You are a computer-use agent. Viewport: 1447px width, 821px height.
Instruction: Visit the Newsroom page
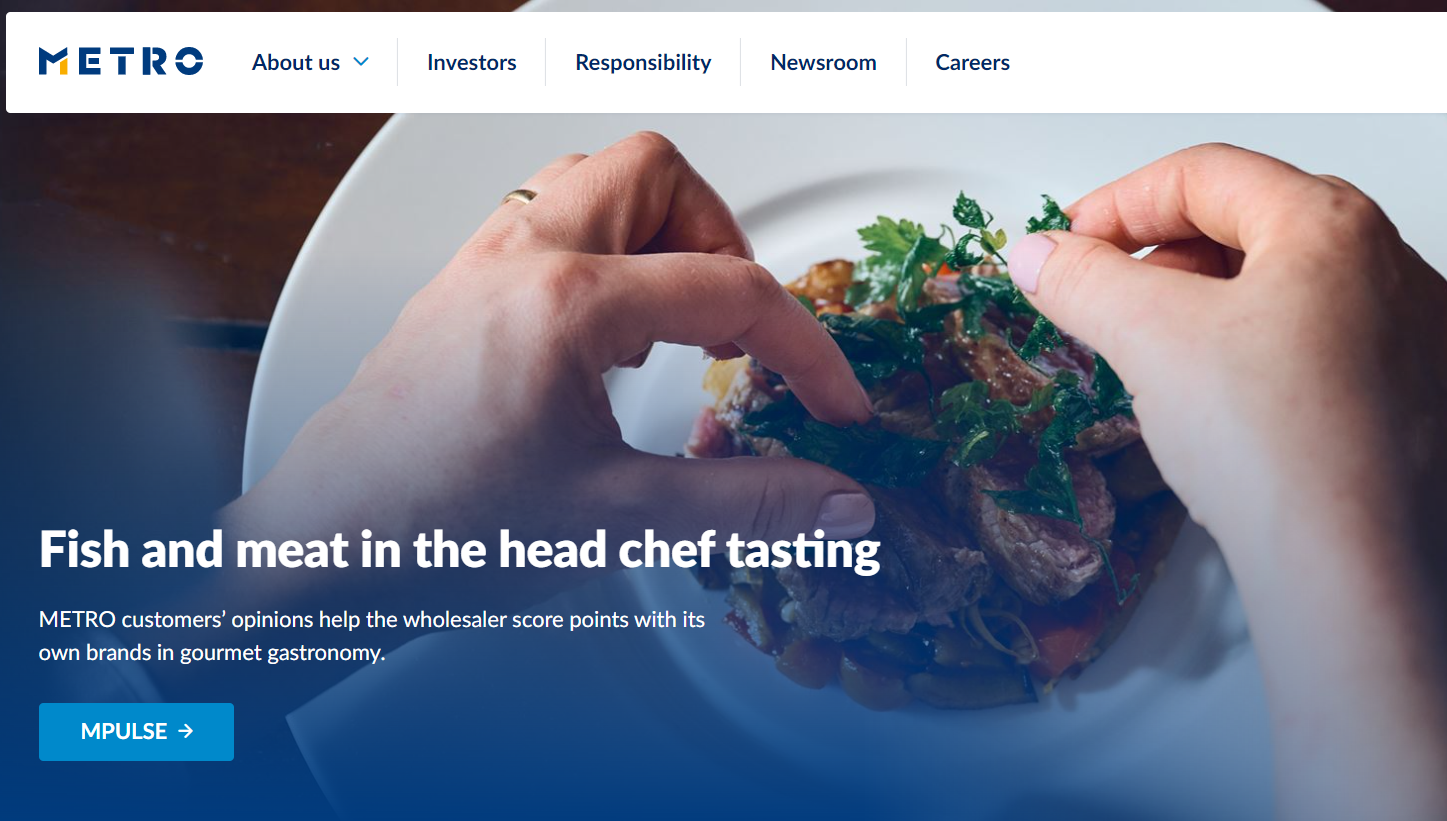point(823,62)
